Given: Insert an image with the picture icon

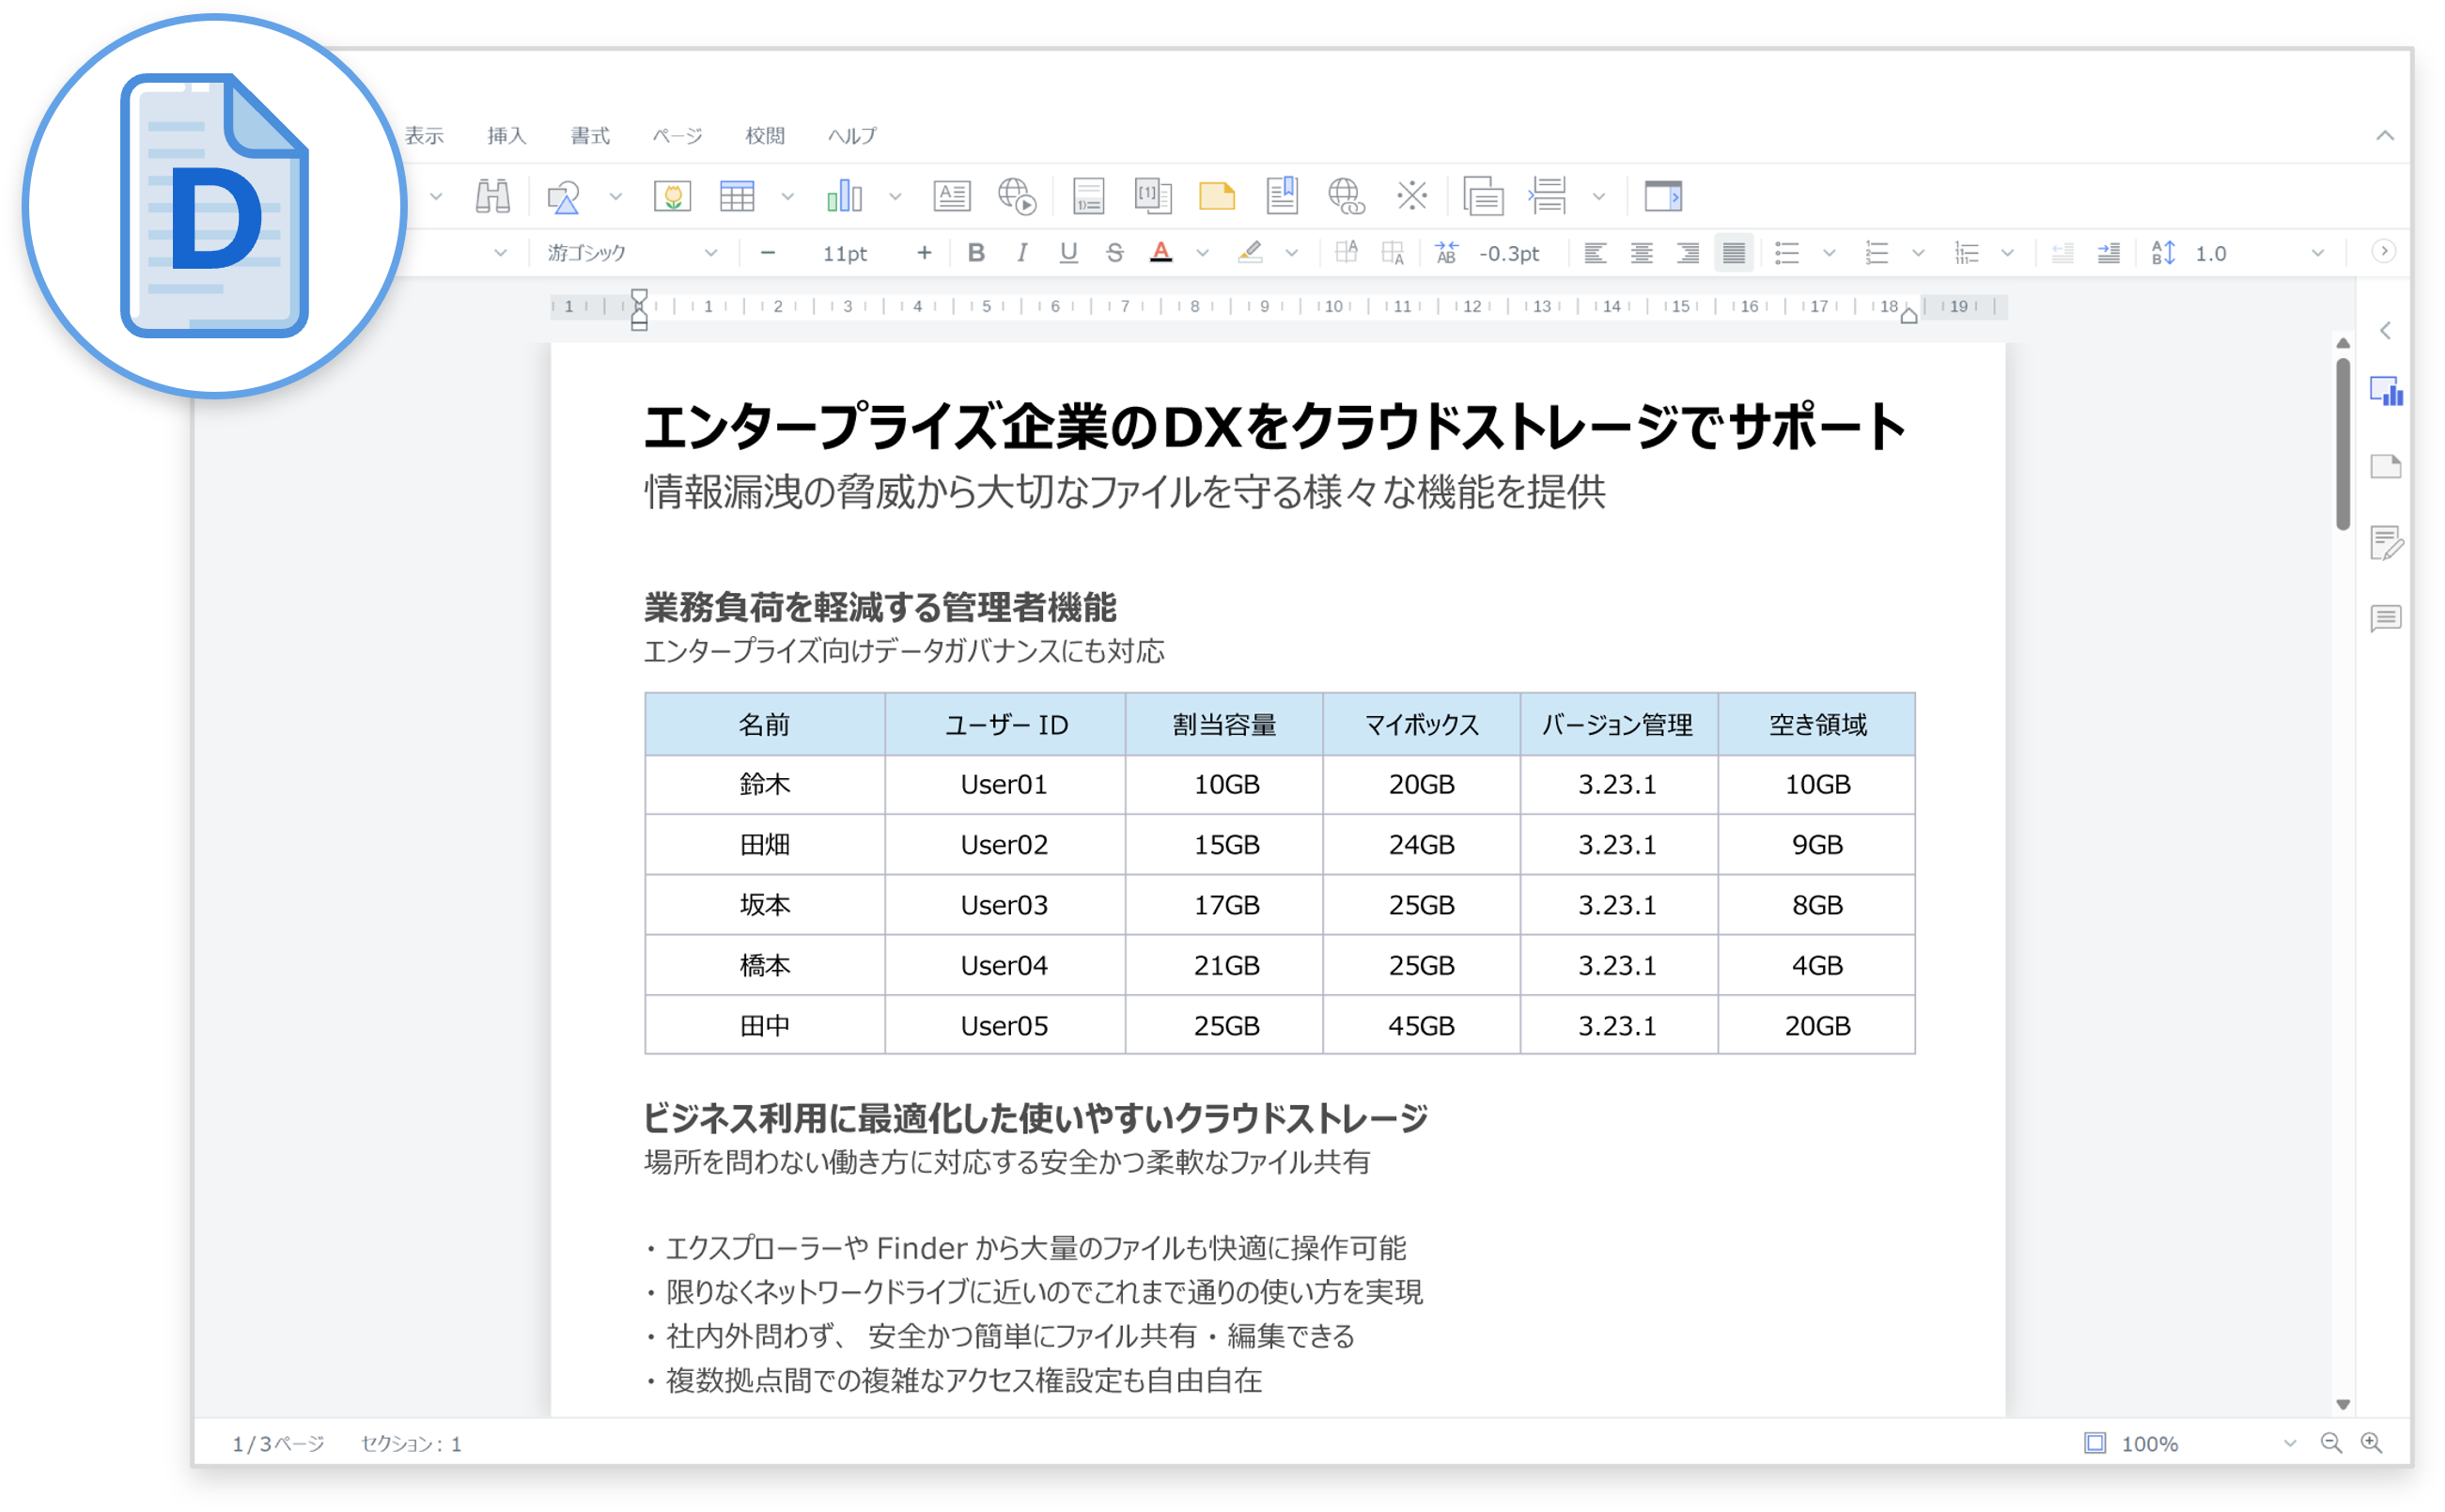Looking at the screenshot, I should click(672, 196).
